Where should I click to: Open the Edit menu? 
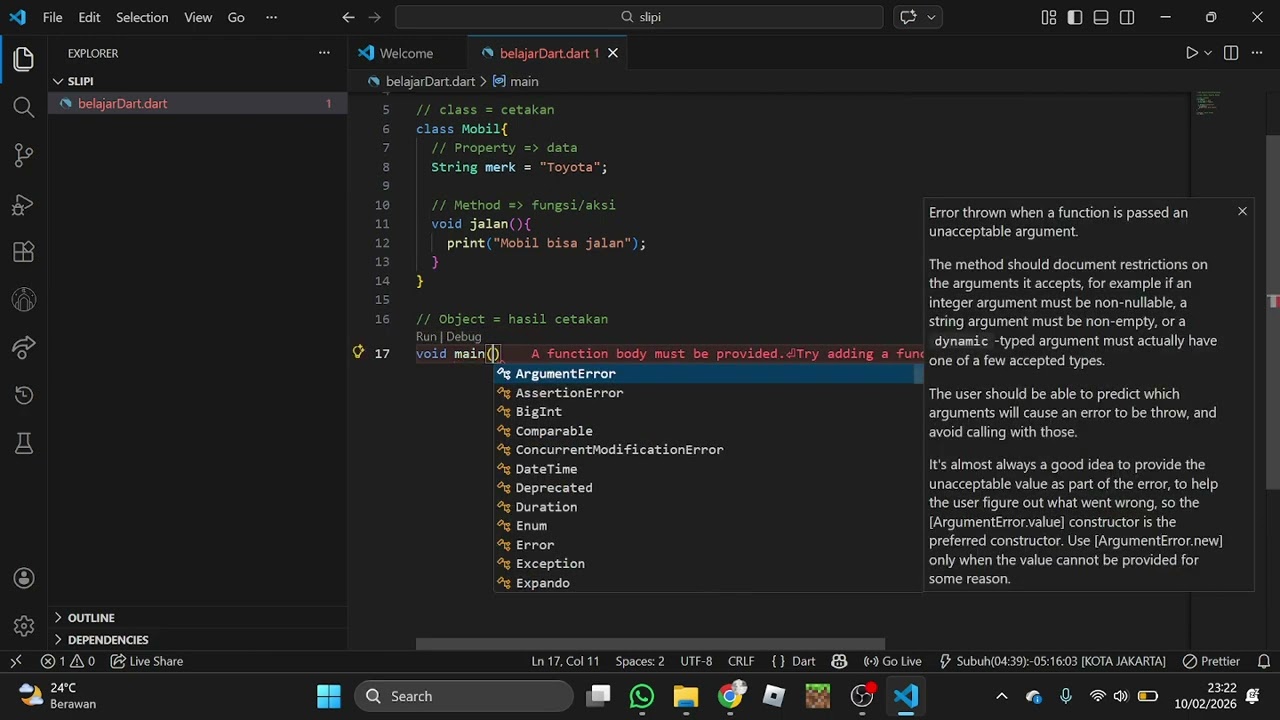coord(89,17)
